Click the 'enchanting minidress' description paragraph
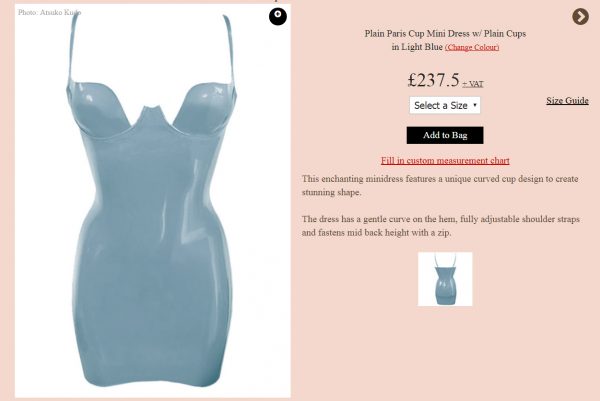 [x=440, y=186]
